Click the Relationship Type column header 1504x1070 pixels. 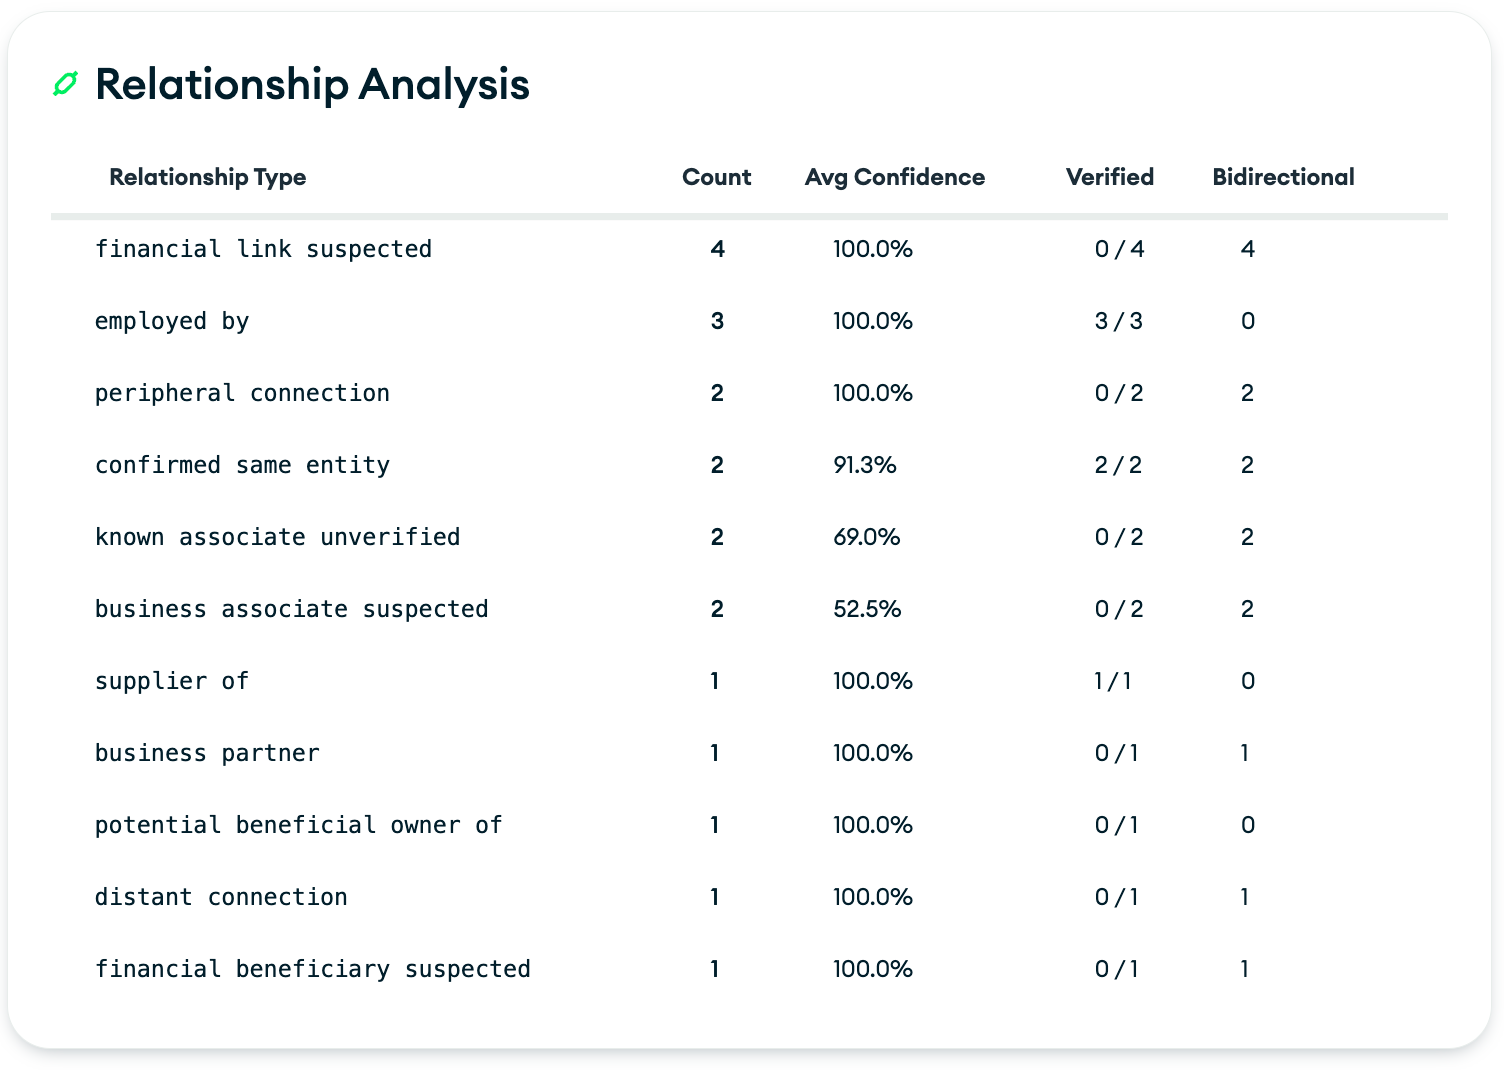point(207,177)
